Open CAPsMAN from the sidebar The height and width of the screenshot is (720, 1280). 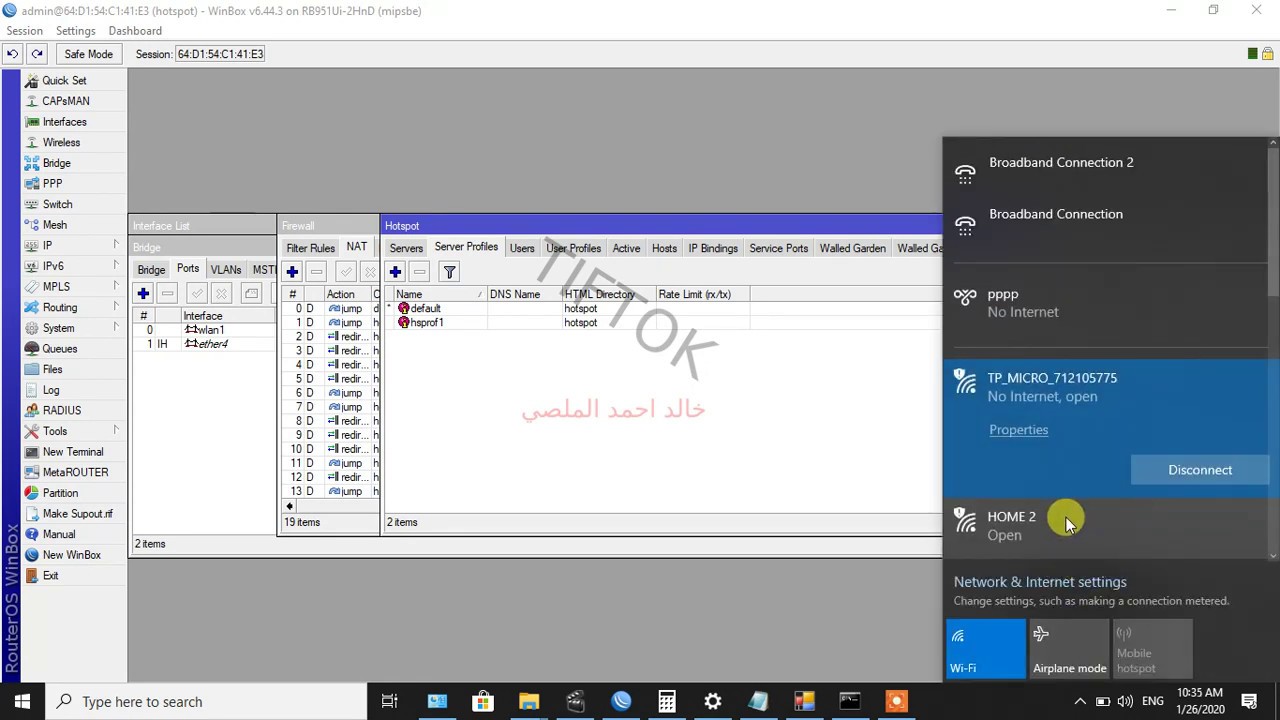tap(65, 101)
